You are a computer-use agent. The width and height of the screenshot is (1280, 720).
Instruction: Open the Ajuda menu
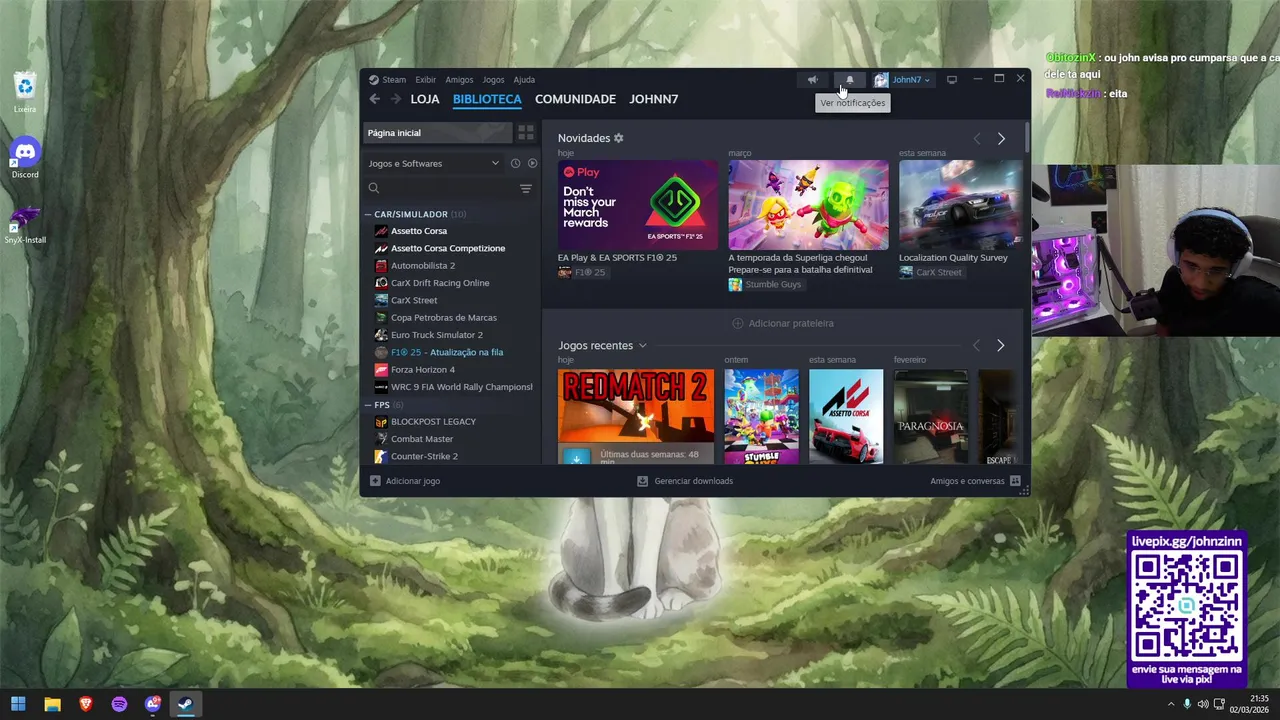[x=524, y=80]
